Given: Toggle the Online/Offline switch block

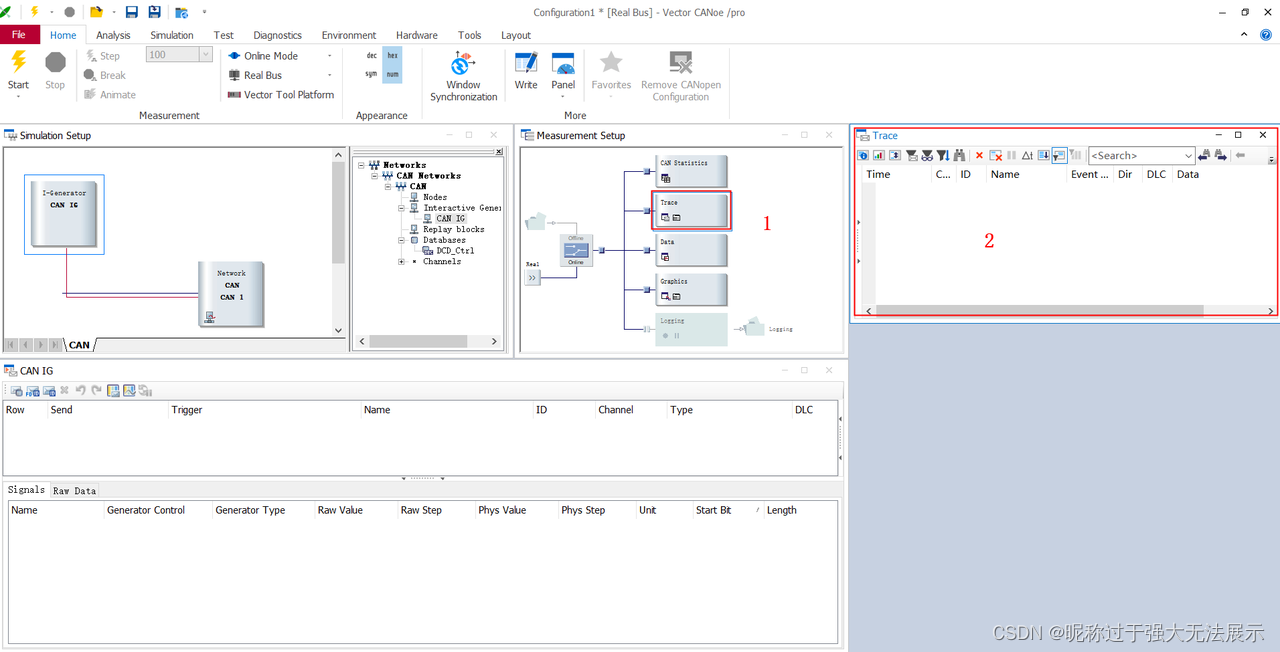Looking at the screenshot, I should pos(576,249).
